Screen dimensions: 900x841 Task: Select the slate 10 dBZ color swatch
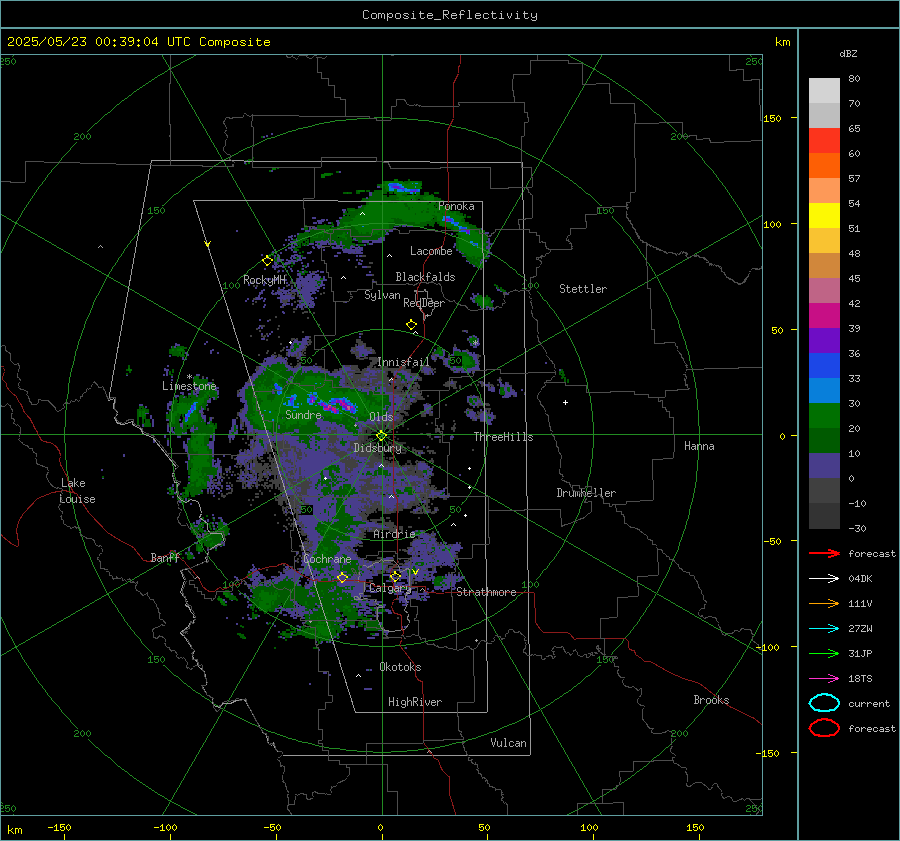pyautogui.click(x=824, y=466)
